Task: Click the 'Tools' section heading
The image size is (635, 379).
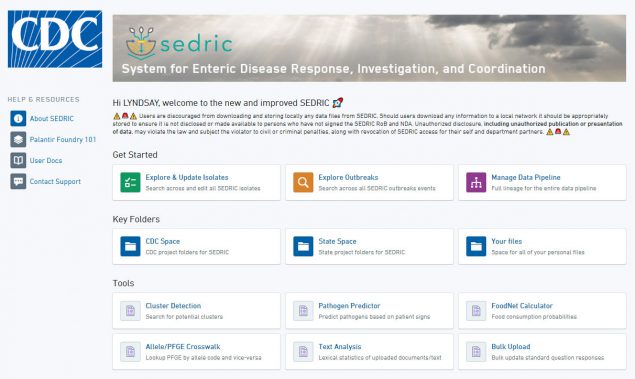Action: coord(123,283)
